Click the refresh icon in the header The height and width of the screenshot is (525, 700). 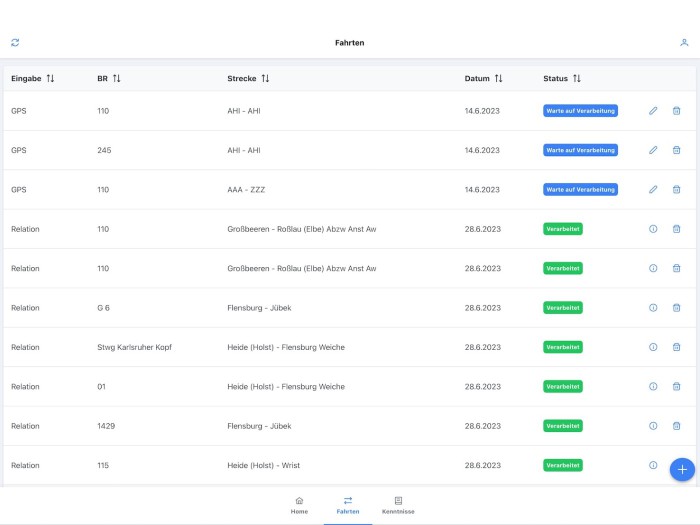pyautogui.click(x=15, y=42)
